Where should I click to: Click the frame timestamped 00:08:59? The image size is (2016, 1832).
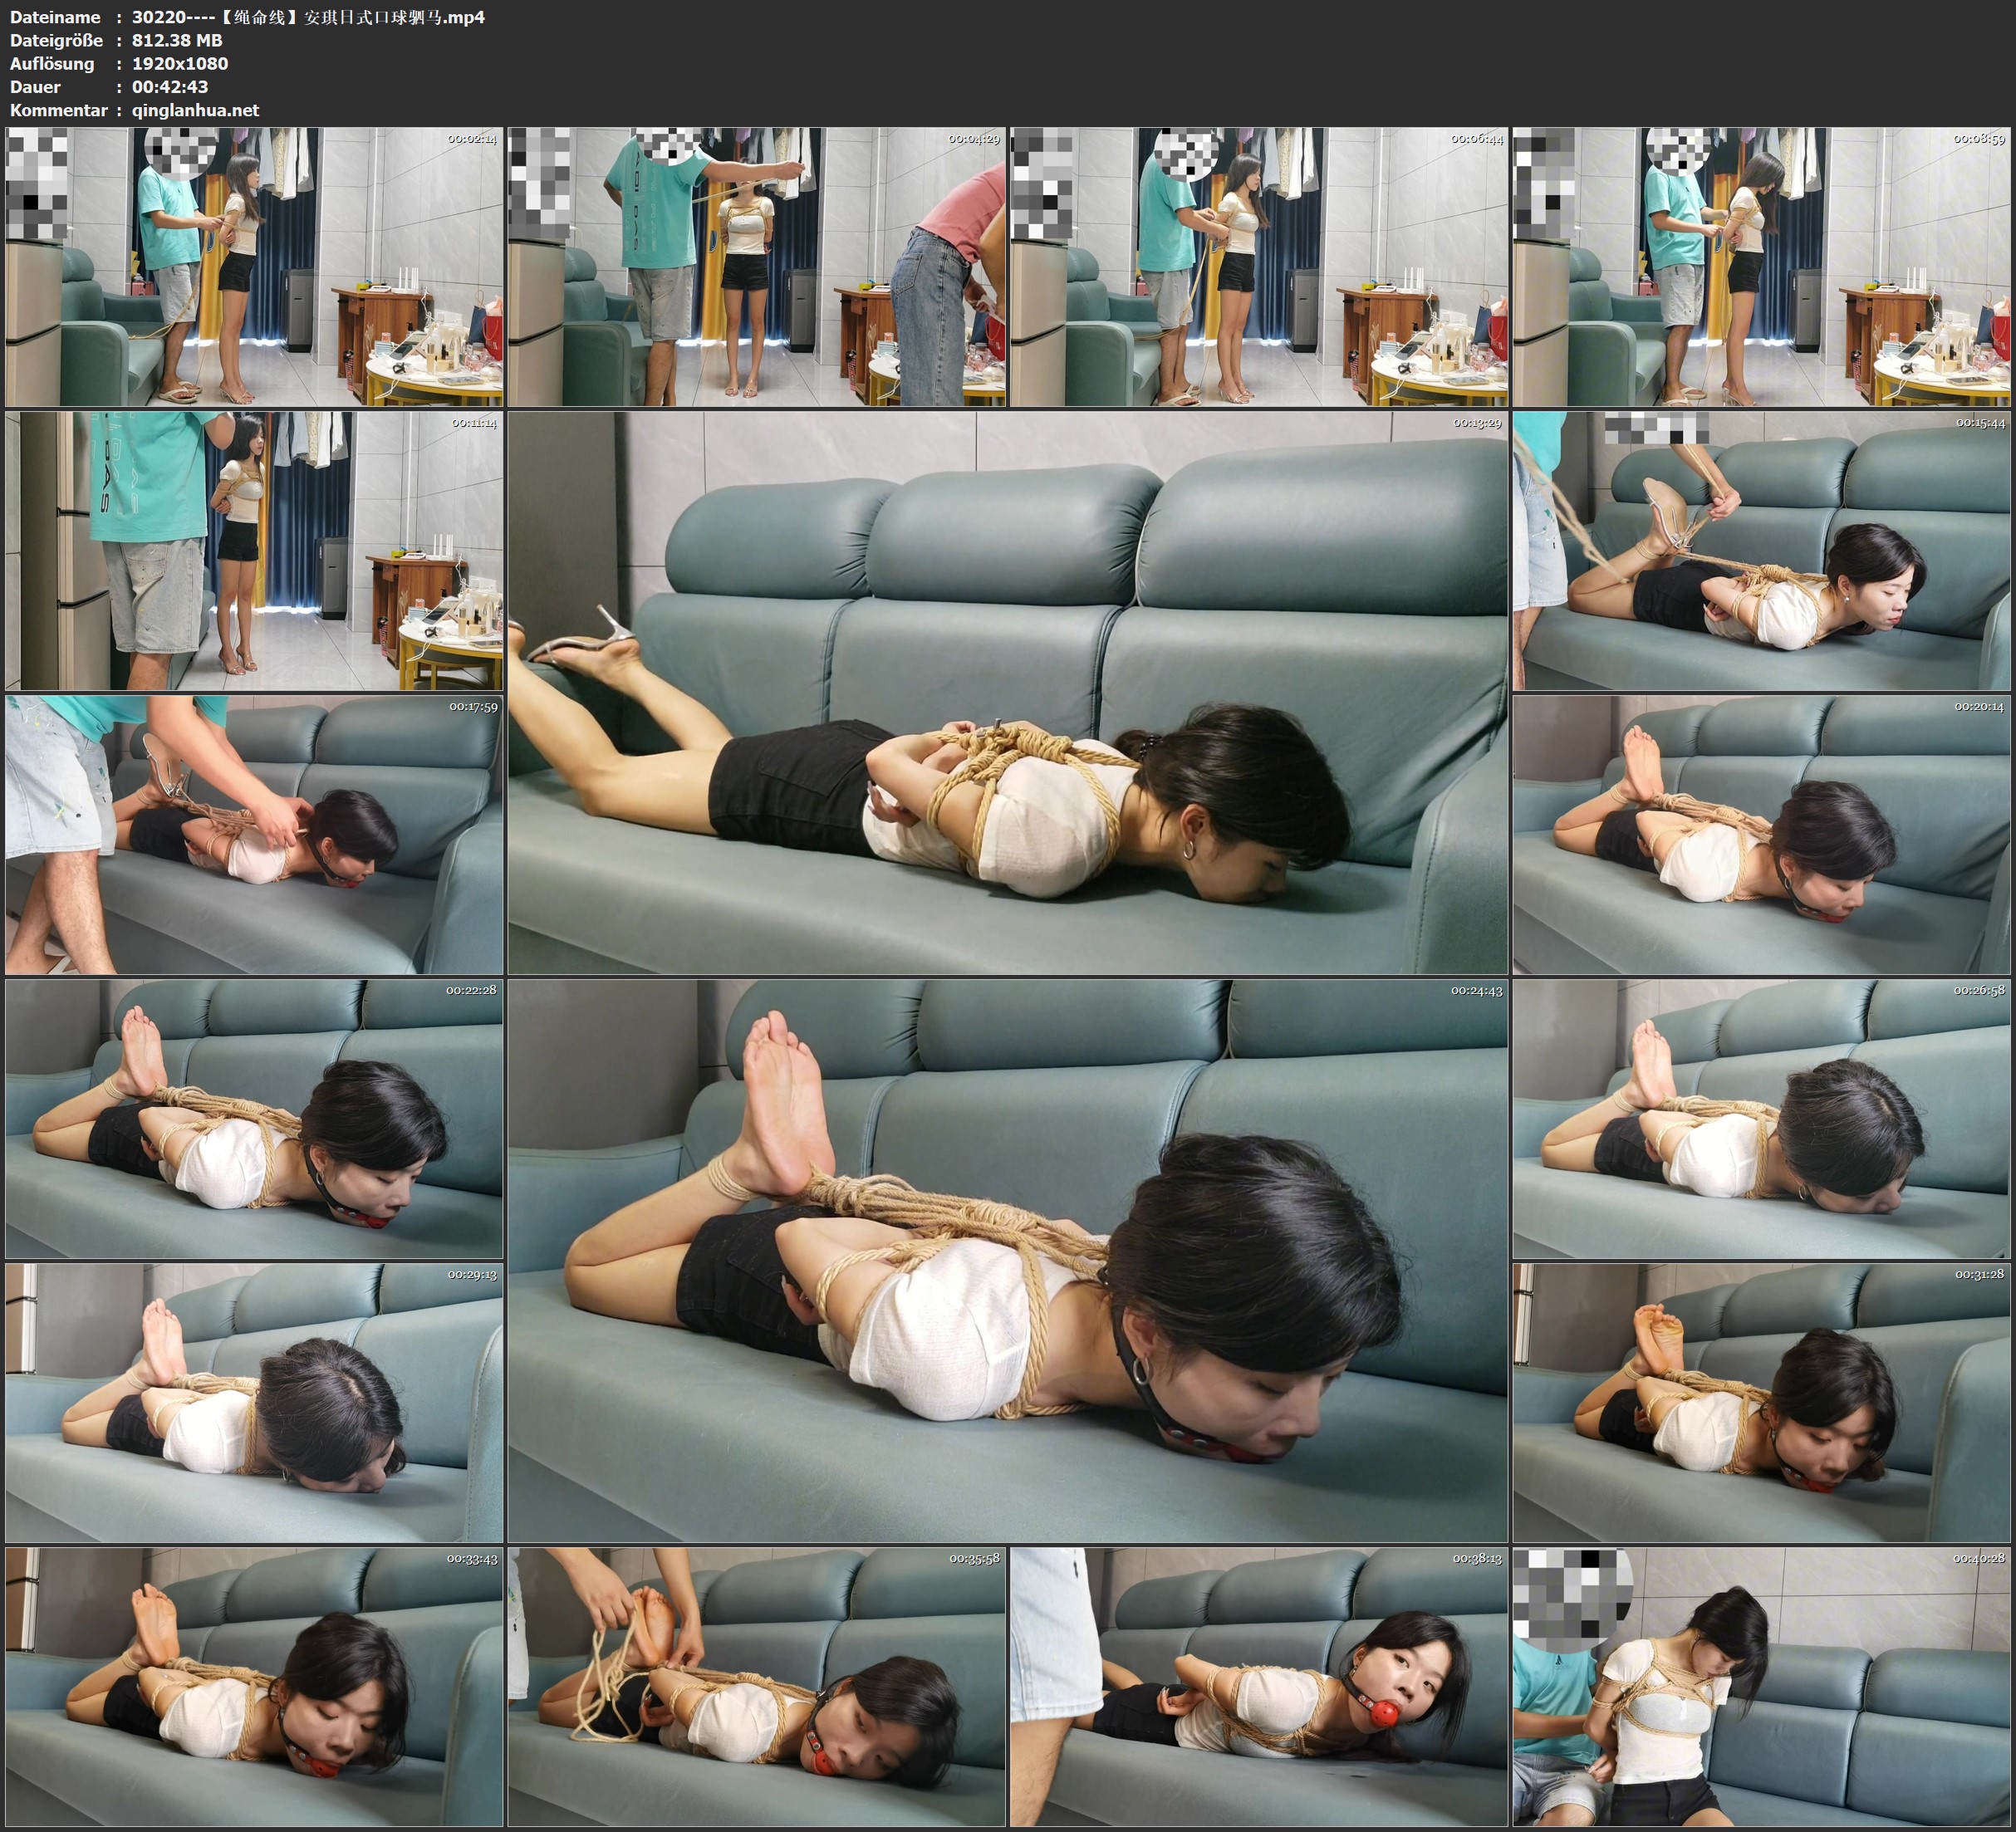point(1761,266)
